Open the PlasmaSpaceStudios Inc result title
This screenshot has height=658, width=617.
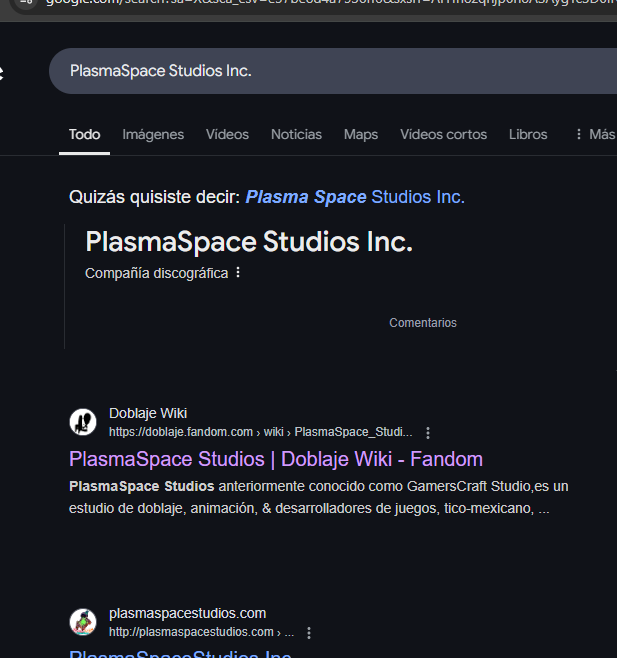[180, 654]
